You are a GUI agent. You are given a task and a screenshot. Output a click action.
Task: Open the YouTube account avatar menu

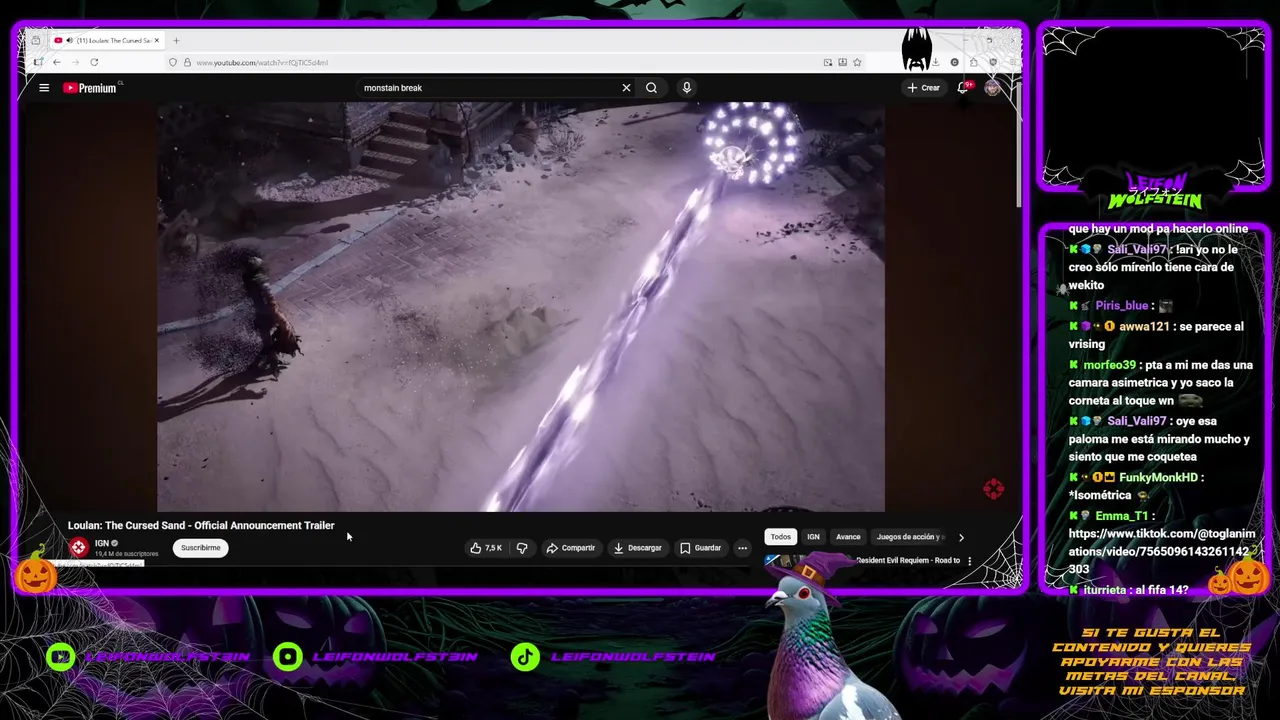[x=992, y=88]
